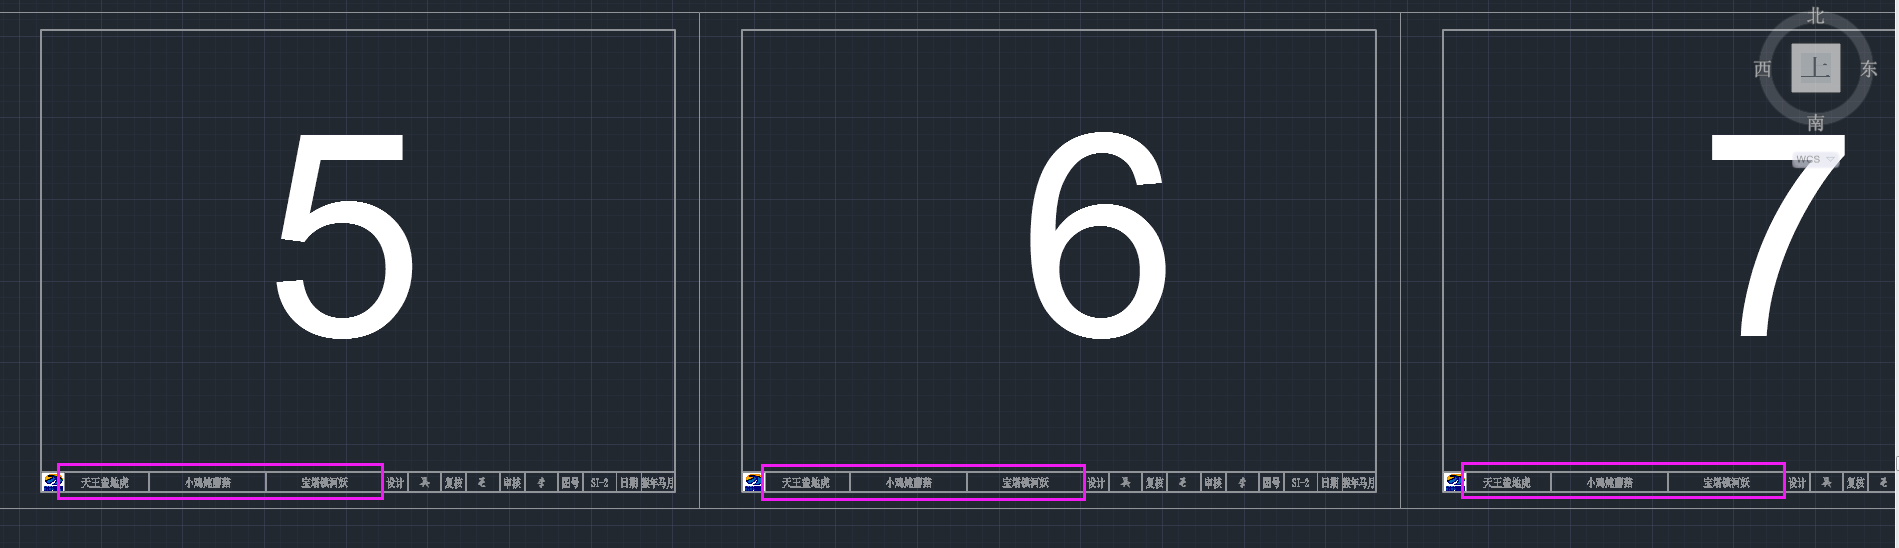This screenshot has height=548, width=1899.
Task: Click 审核 label in sheet 5 title block
Action: [512, 482]
